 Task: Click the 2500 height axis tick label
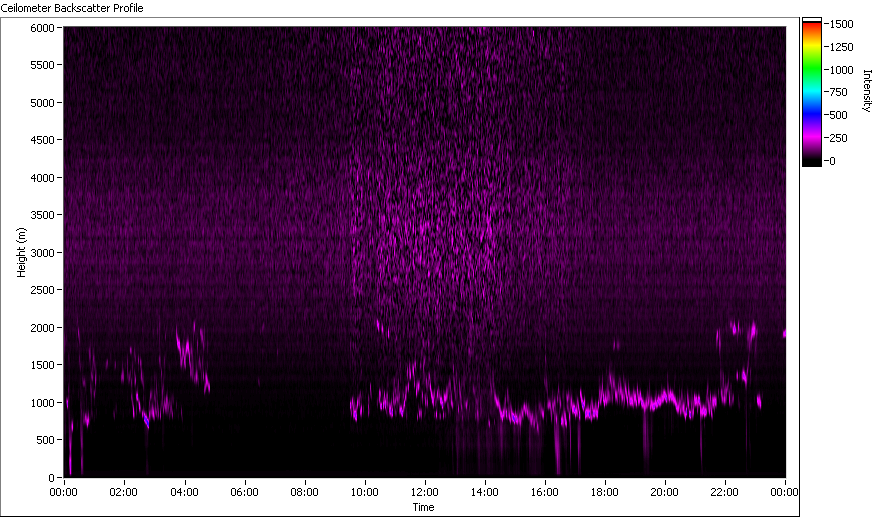pos(42,290)
